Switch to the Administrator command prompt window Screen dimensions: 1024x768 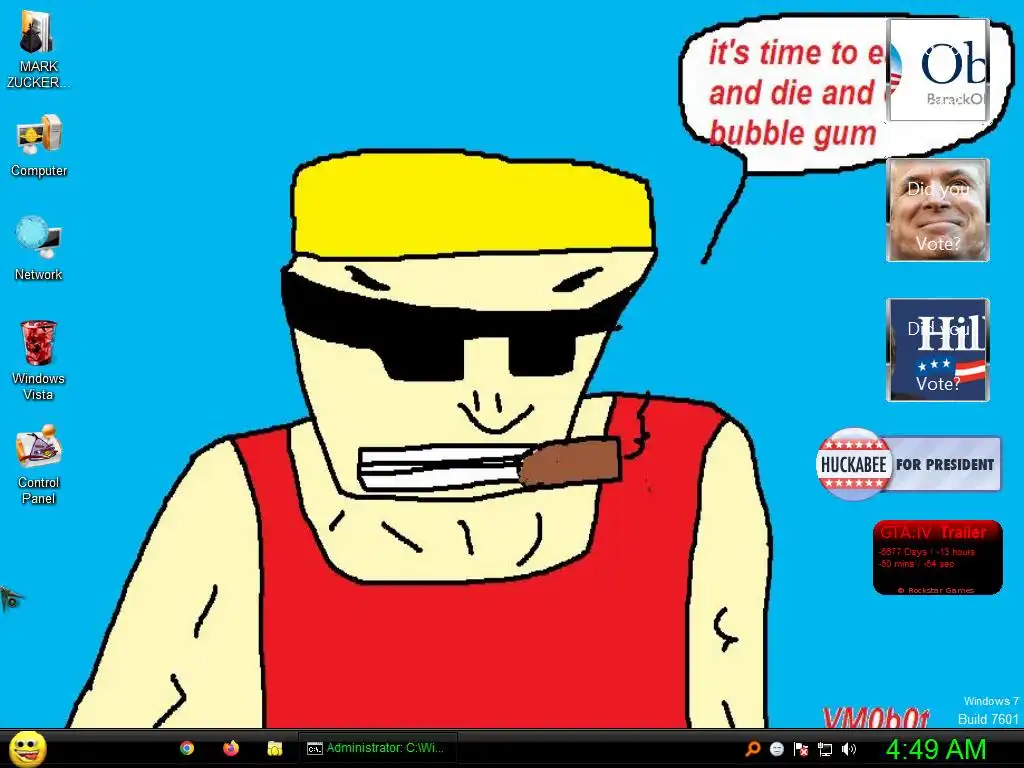point(377,748)
